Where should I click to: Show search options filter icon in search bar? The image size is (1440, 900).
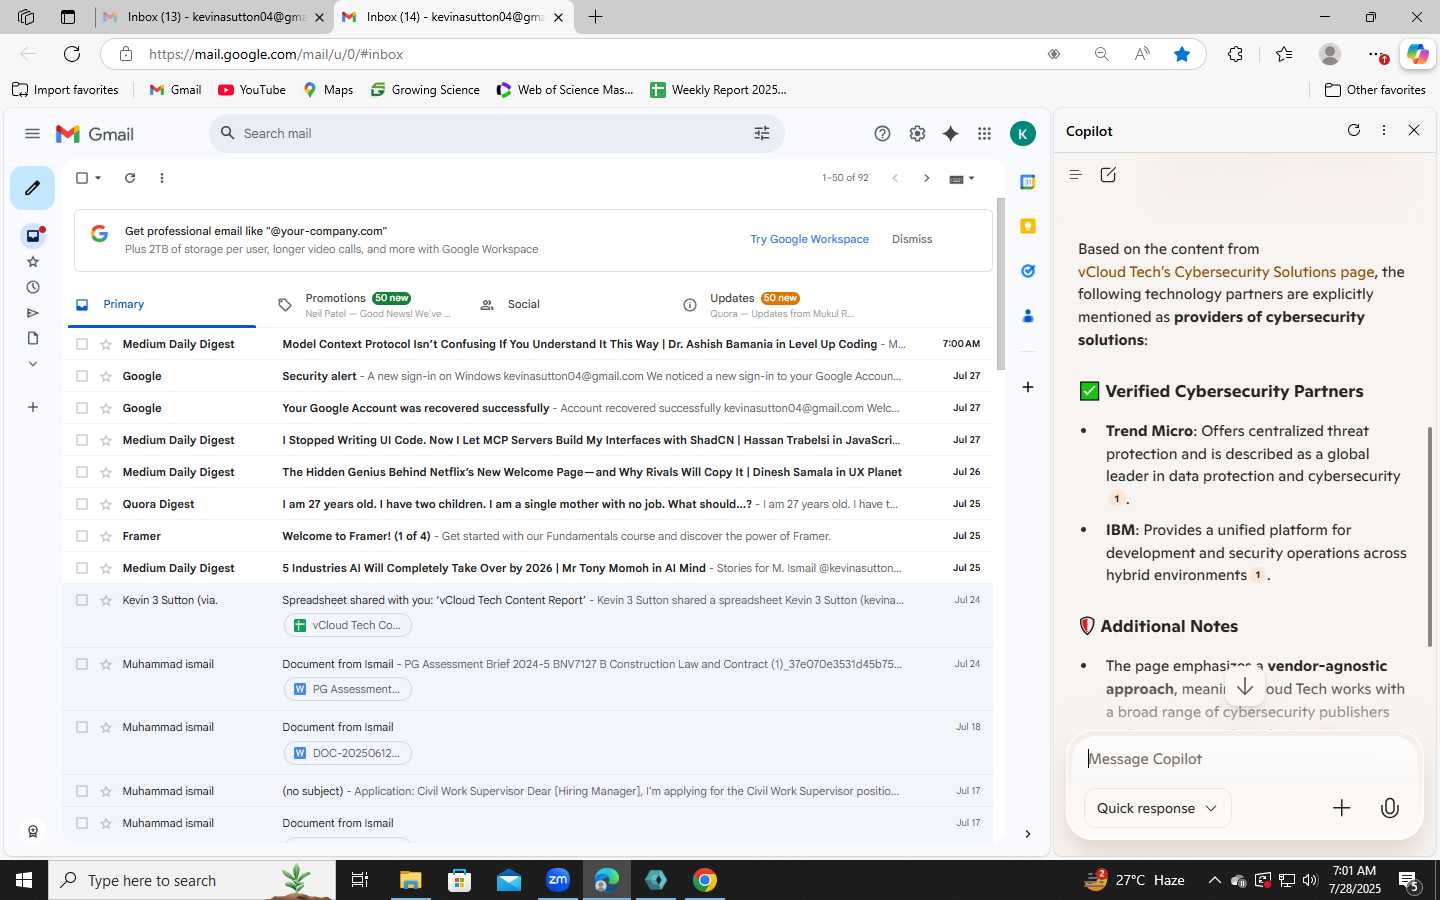click(x=762, y=133)
